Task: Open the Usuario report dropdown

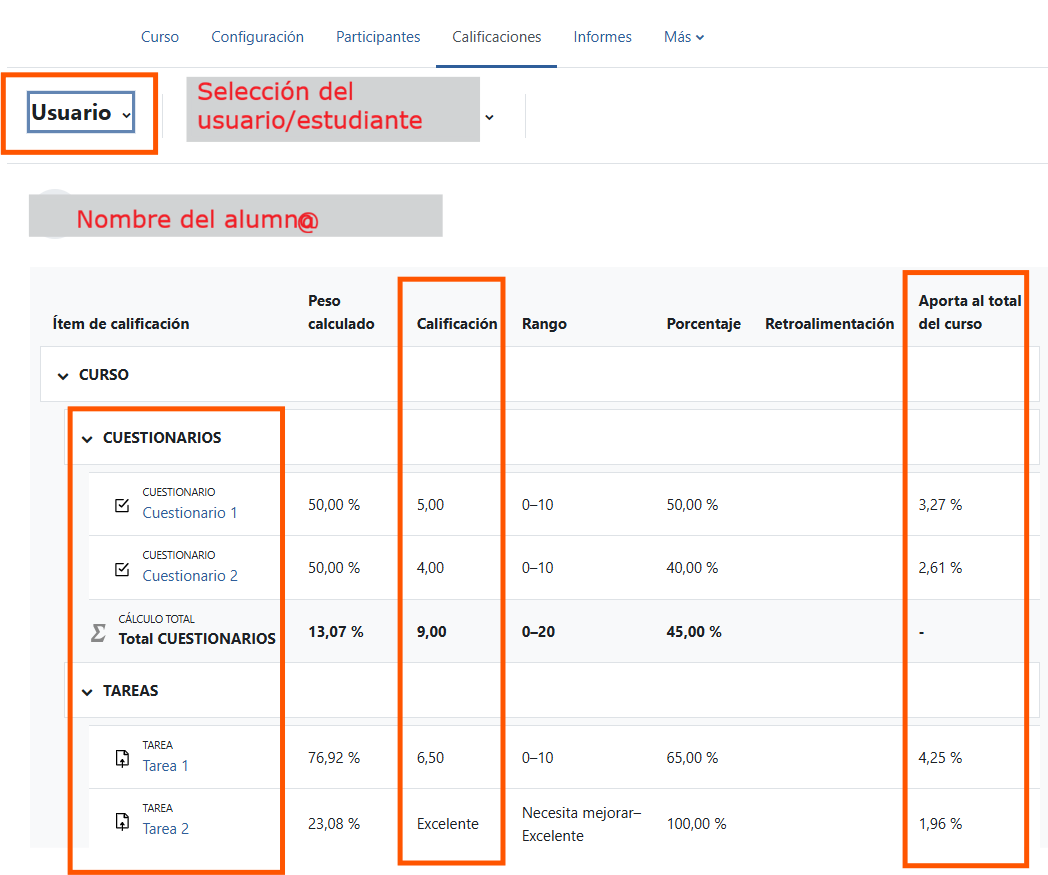Action: tap(81, 112)
